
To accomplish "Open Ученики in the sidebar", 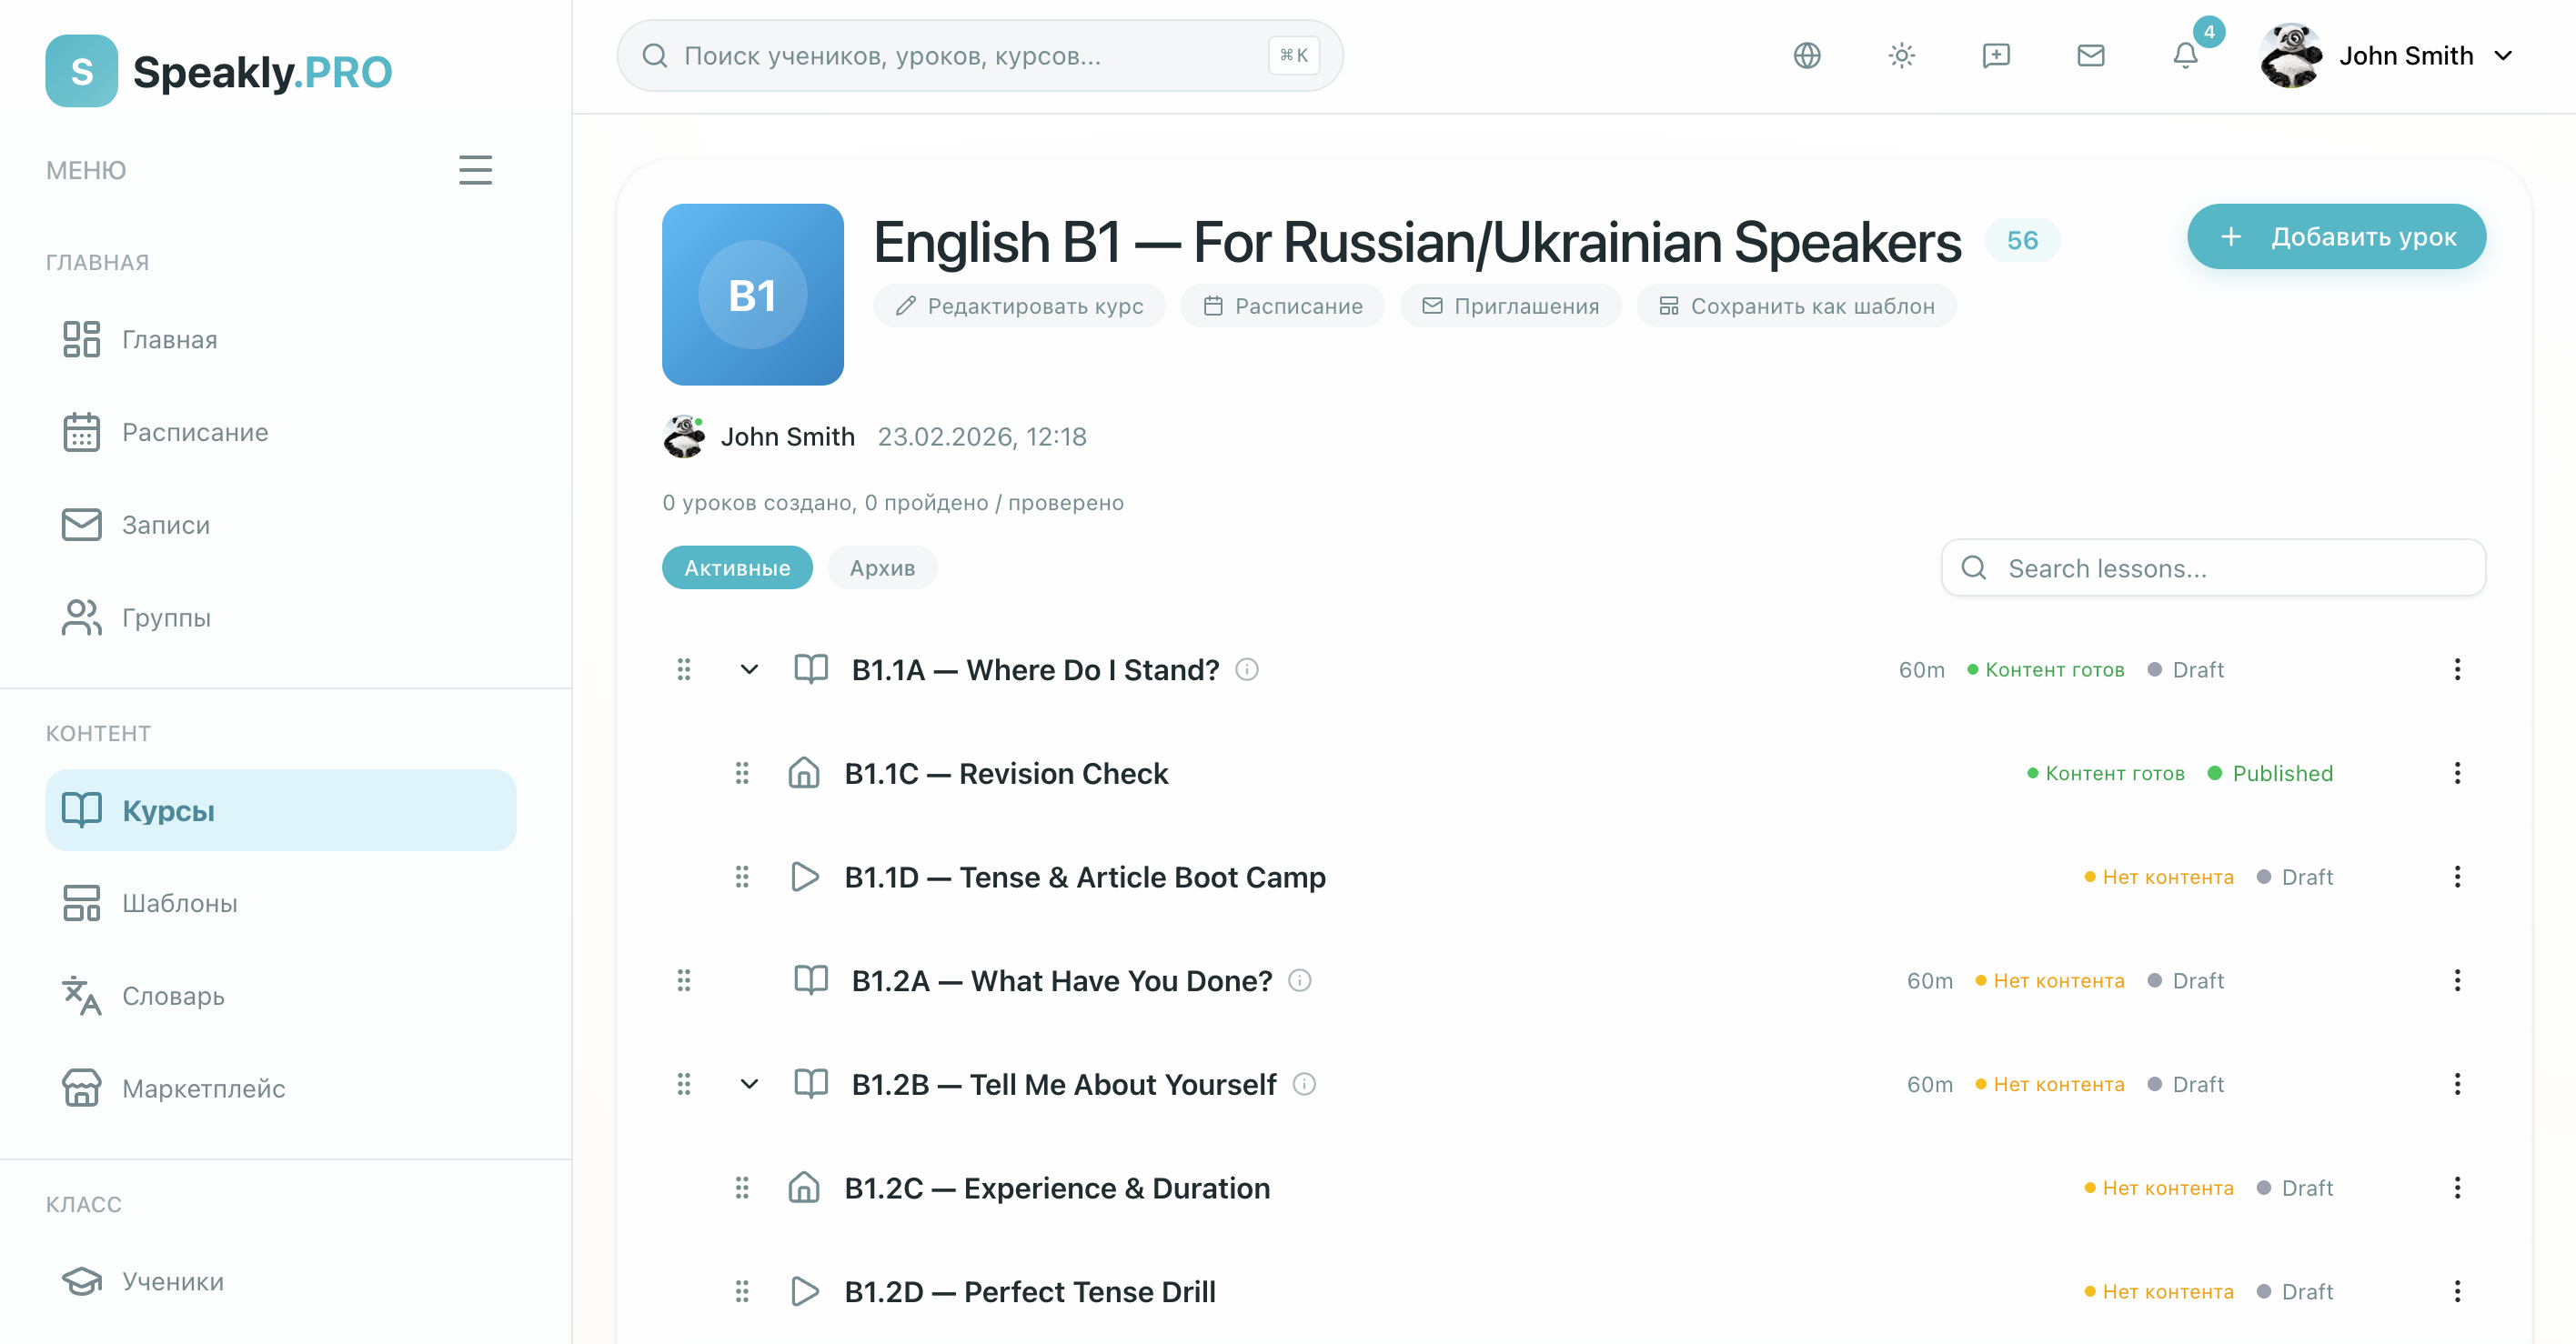I will 281,1281.
